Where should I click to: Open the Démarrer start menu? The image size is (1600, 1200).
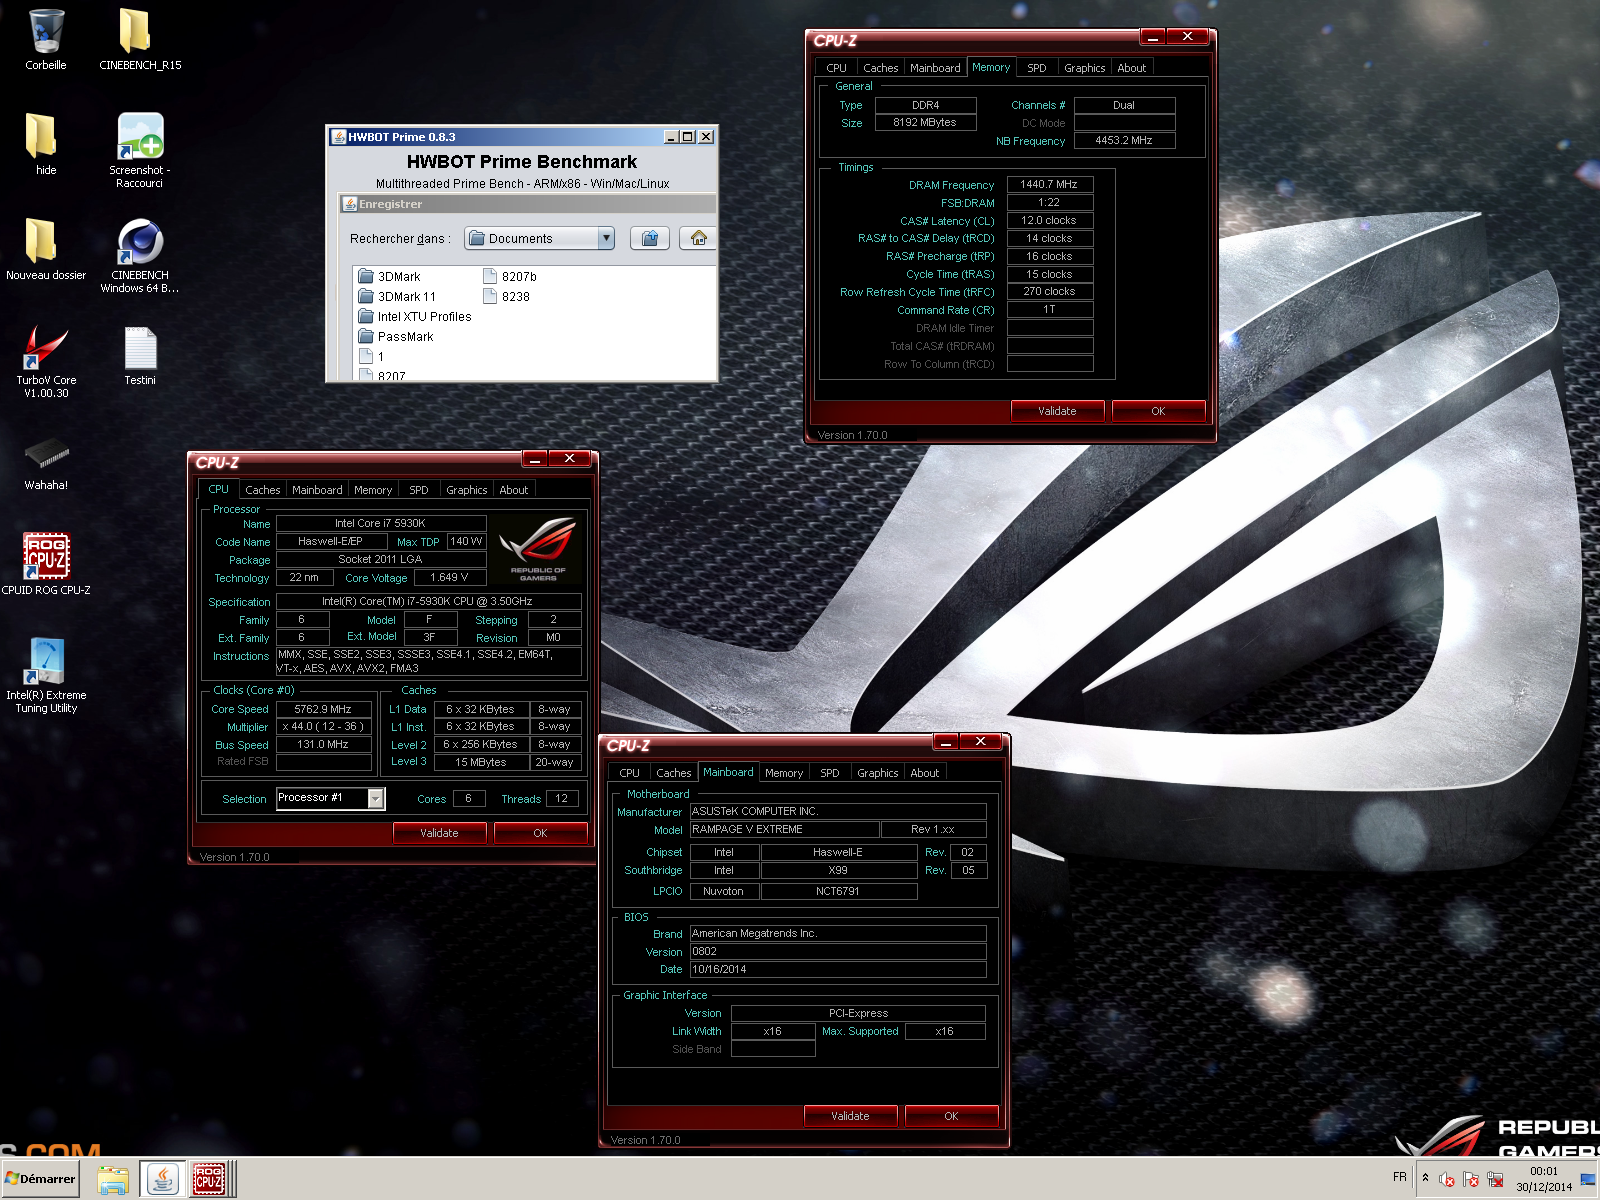point(41,1179)
